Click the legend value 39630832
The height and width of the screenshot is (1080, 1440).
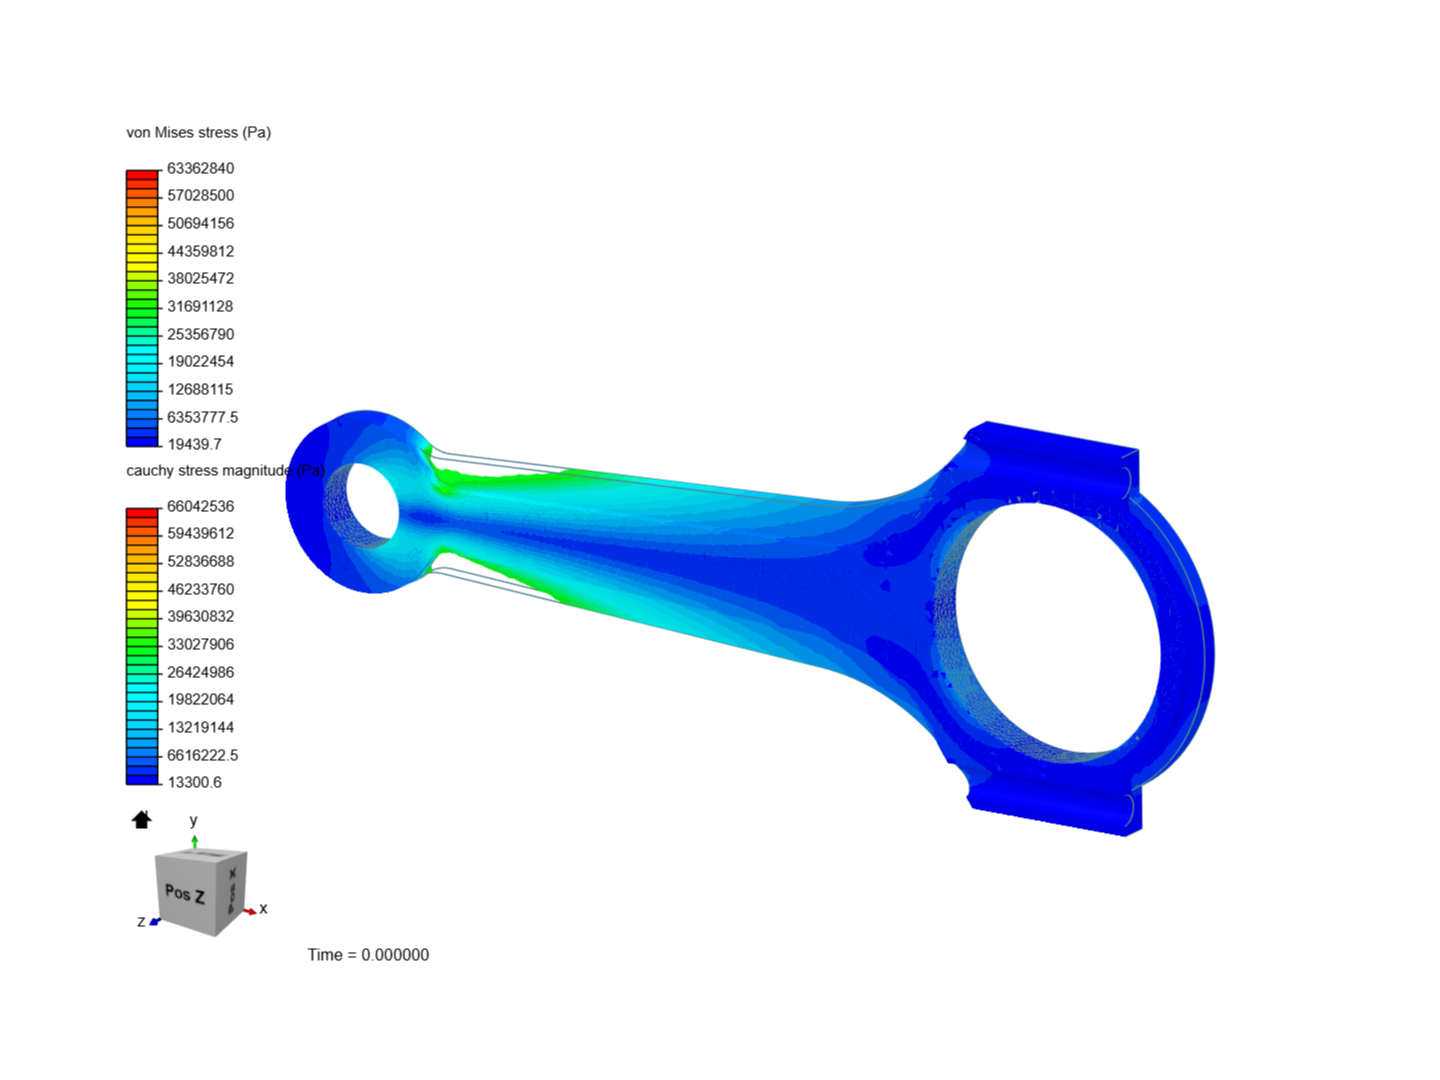coord(200,616)
